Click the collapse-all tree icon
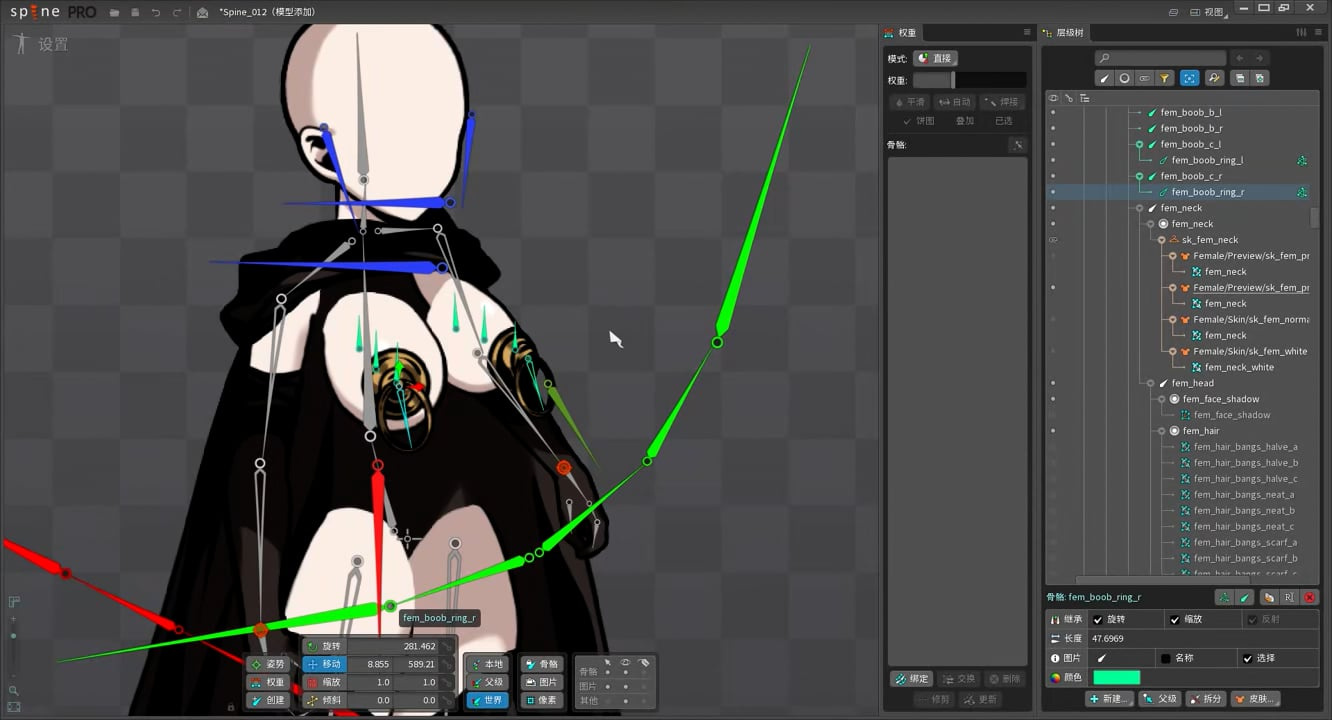This screenshot has height=720, width=1332. click(1240, 78)
